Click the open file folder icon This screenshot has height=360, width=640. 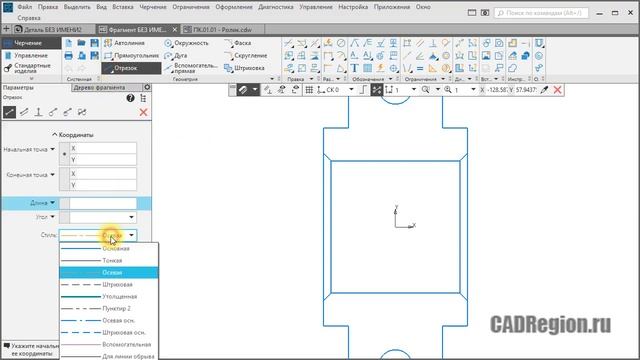(81, 43)
